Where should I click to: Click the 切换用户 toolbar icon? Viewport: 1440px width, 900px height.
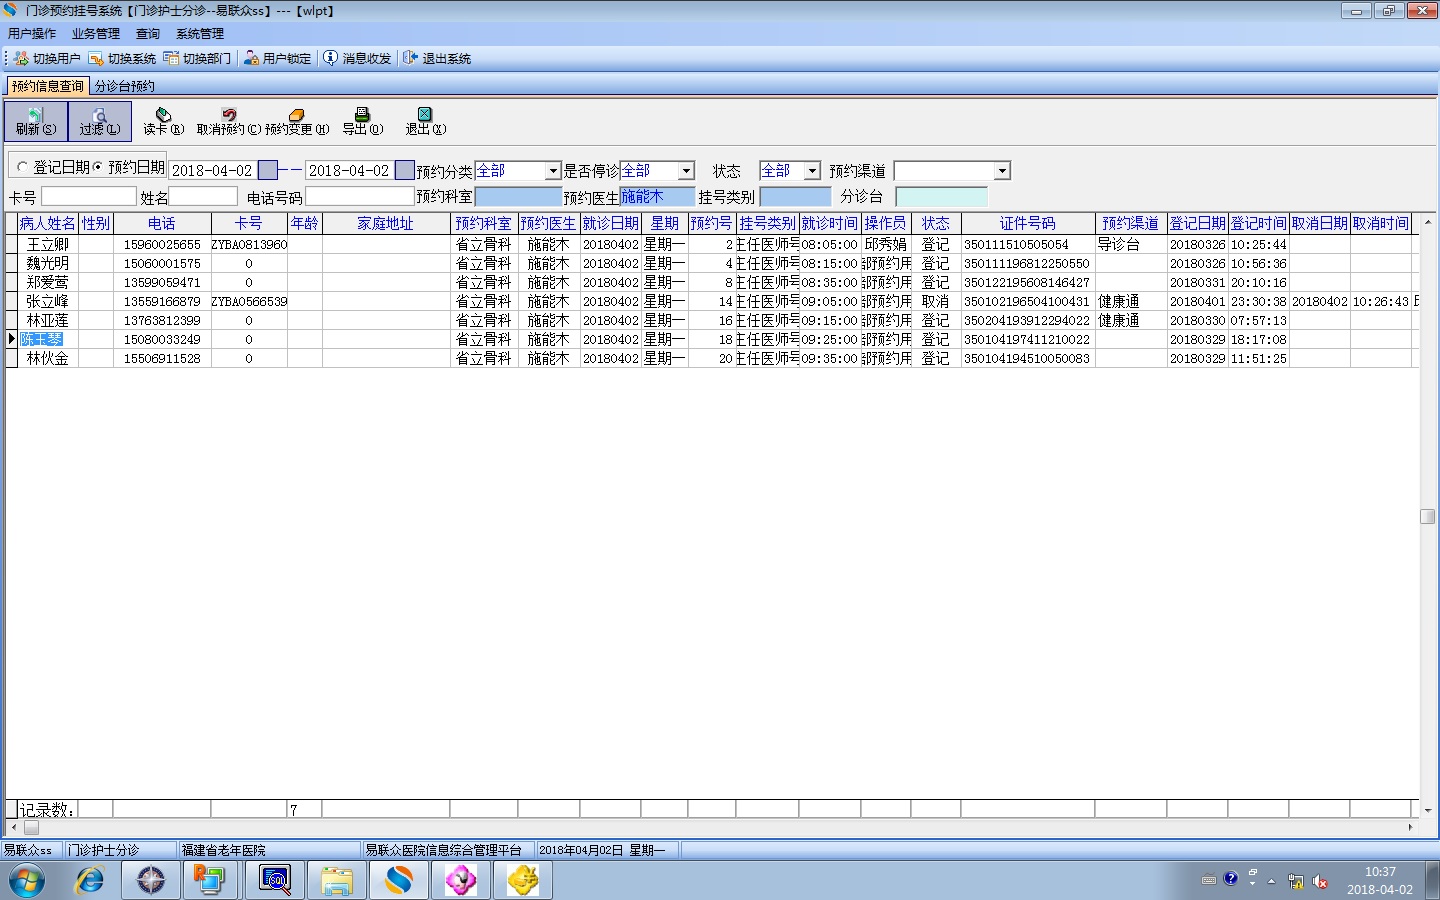click(47, 58)
